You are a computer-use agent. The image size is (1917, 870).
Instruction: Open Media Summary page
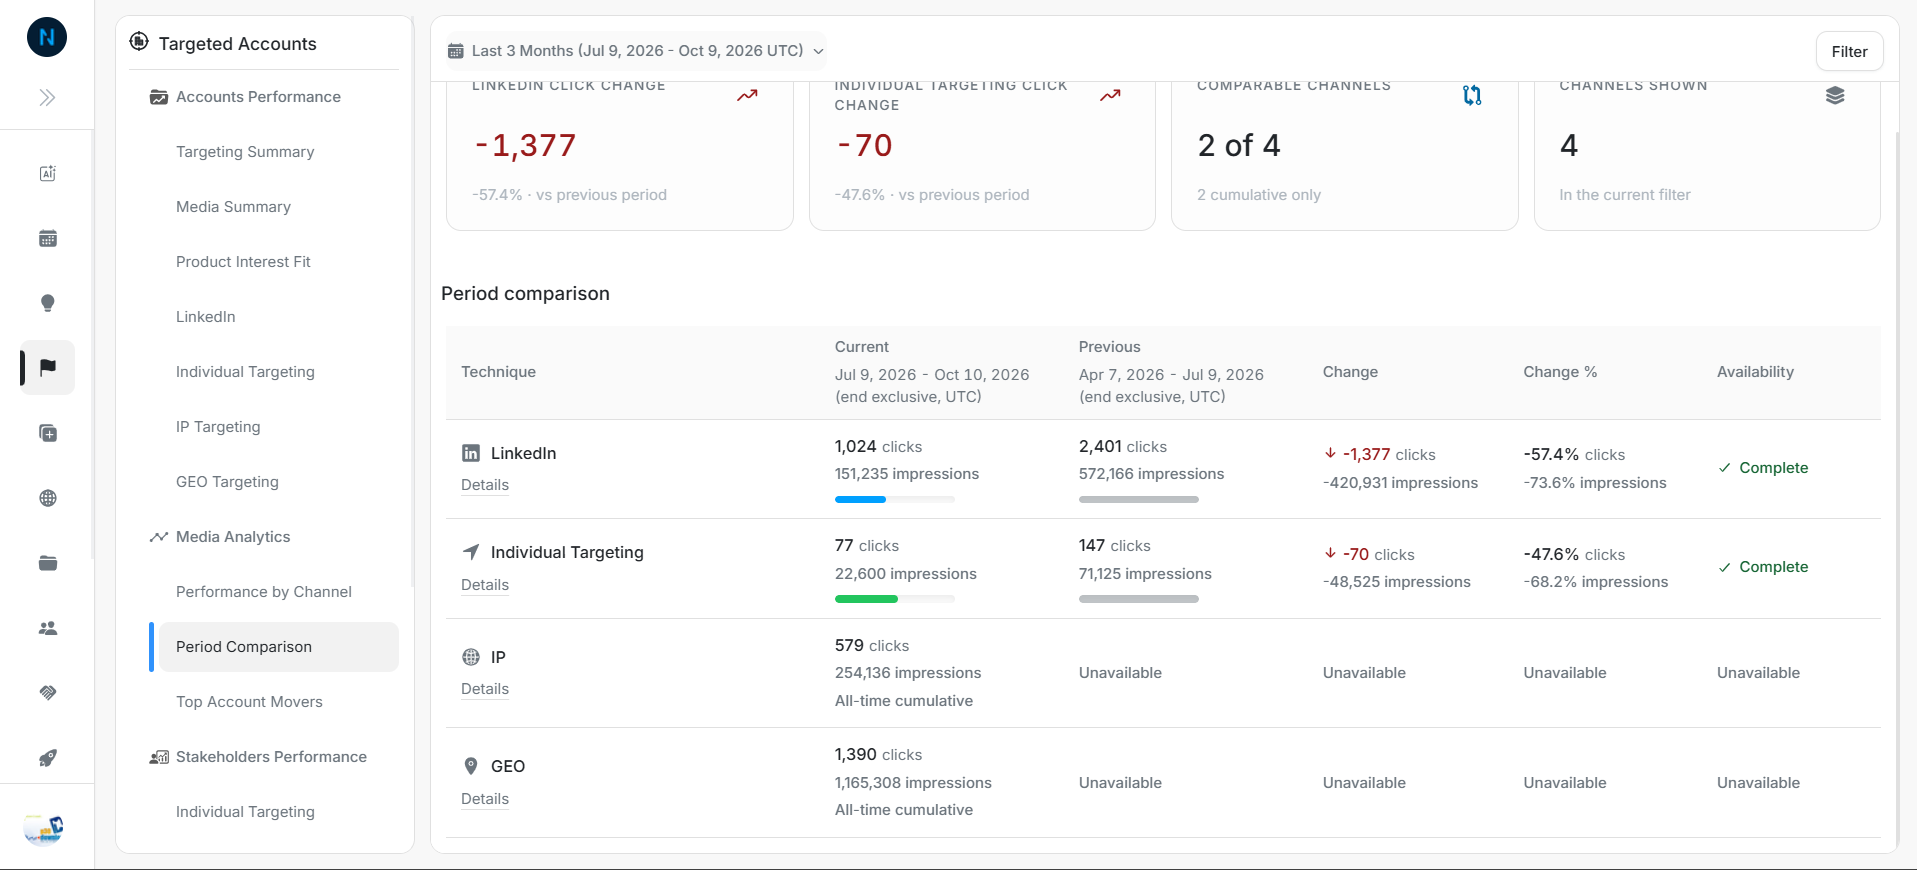pos(233,207)
